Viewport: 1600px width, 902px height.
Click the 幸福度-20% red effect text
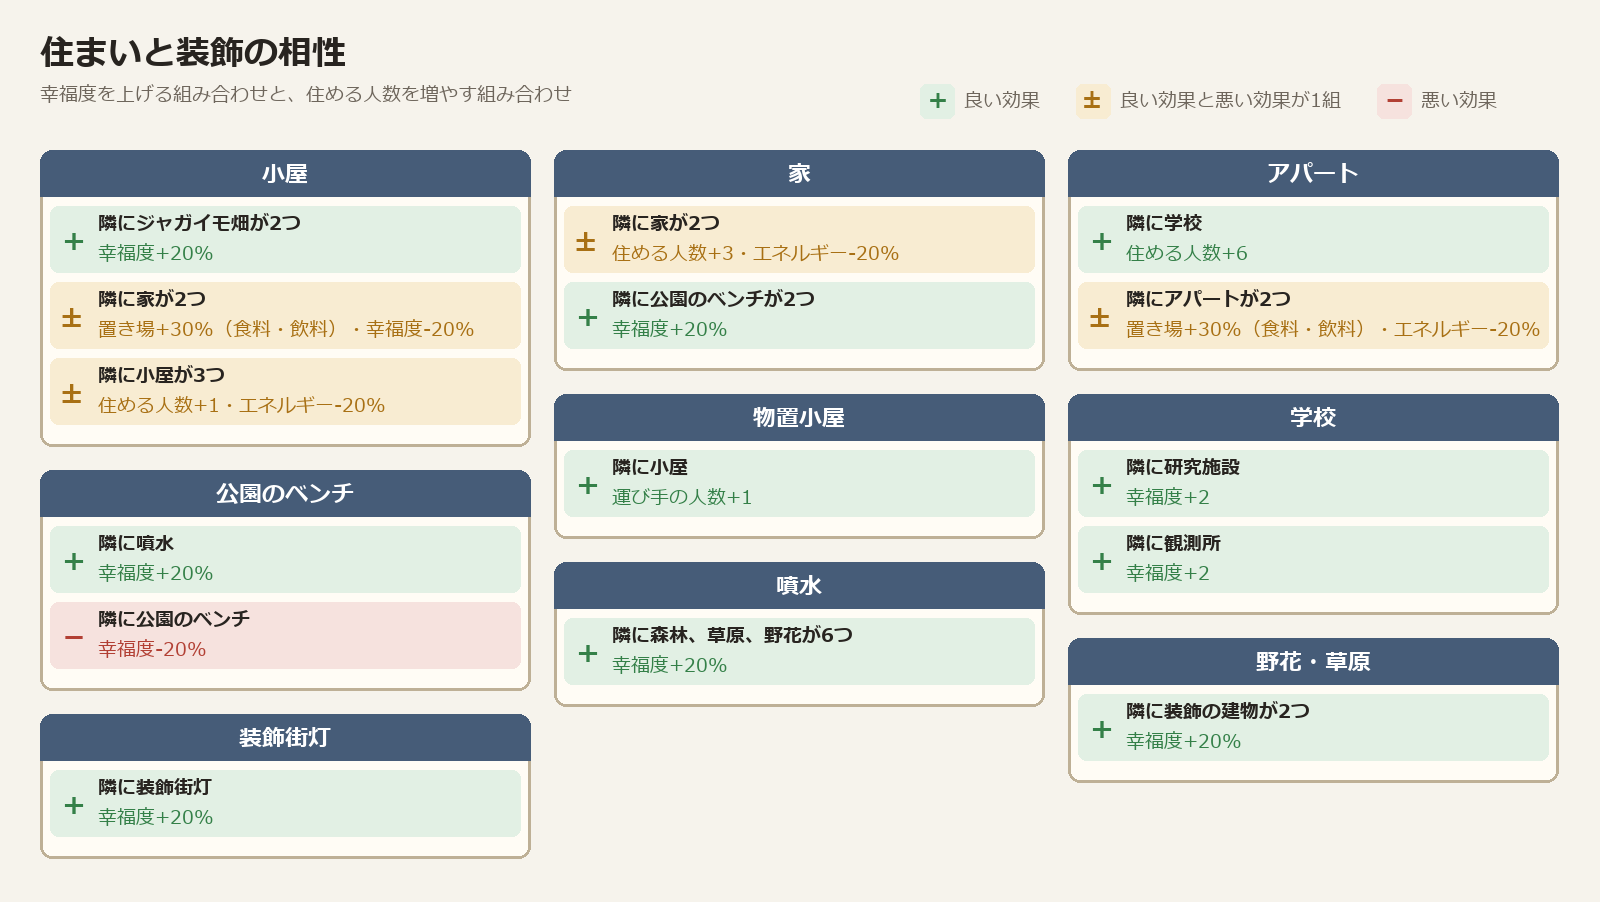point(152,649)
